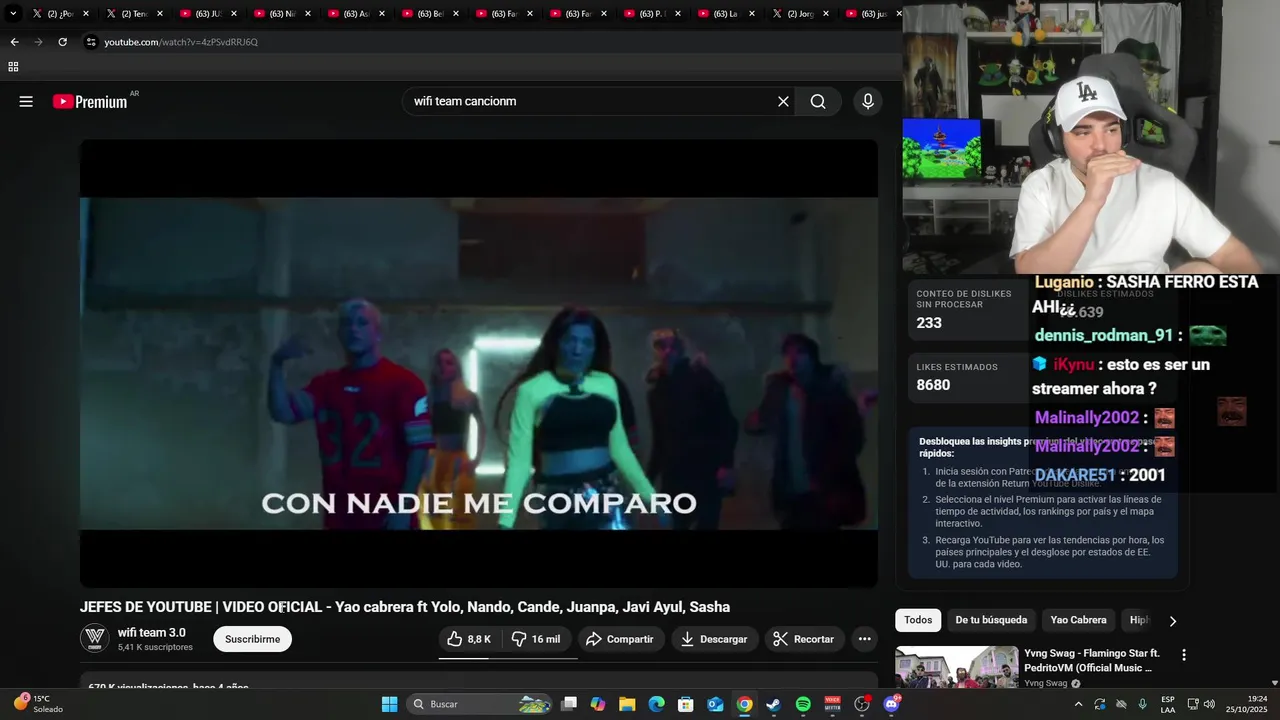1280x720 pixels.
Task: Go back with the browser back arrow
Action: tap(14, 42)
